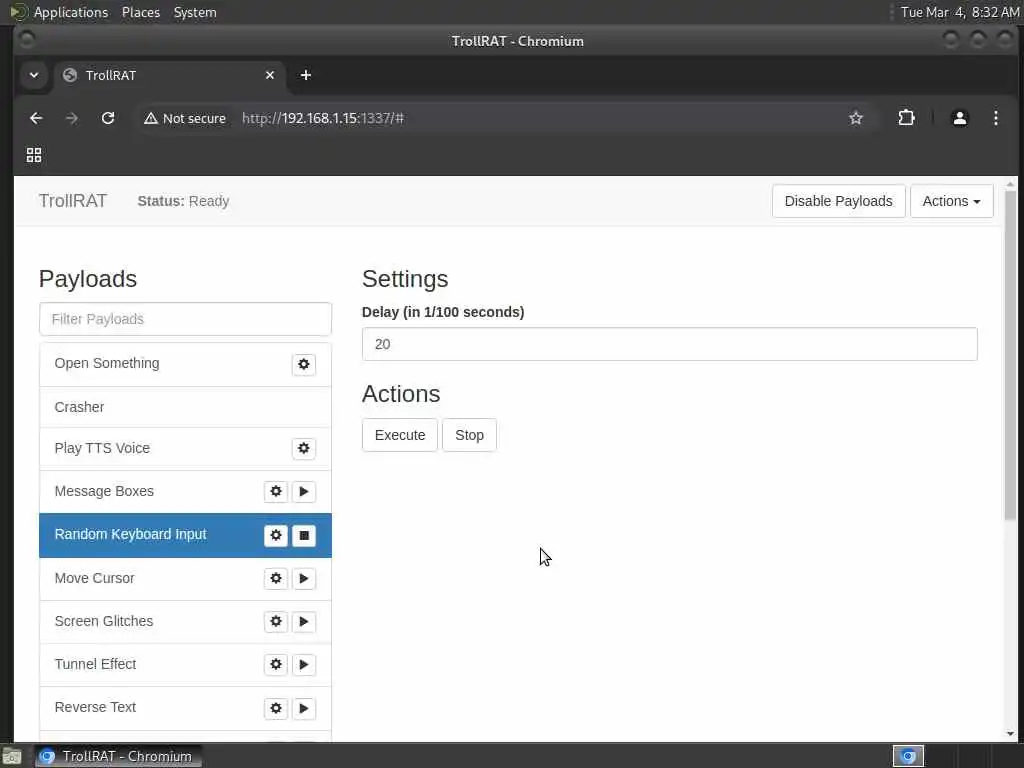Open Reverse Text settings gear
The image size is (1024, 768).
point(276,709)
